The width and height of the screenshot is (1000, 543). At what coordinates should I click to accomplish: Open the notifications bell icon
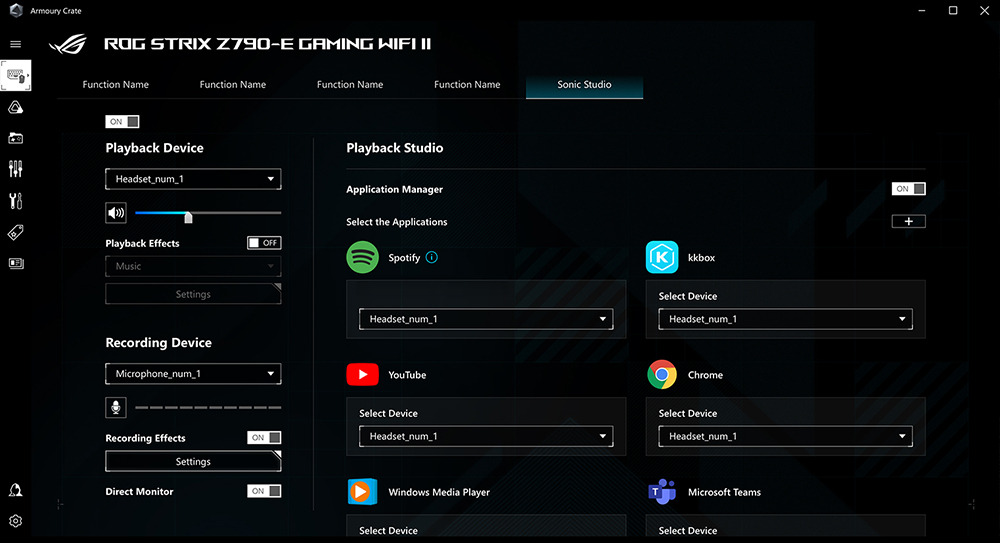click(15, 490)
